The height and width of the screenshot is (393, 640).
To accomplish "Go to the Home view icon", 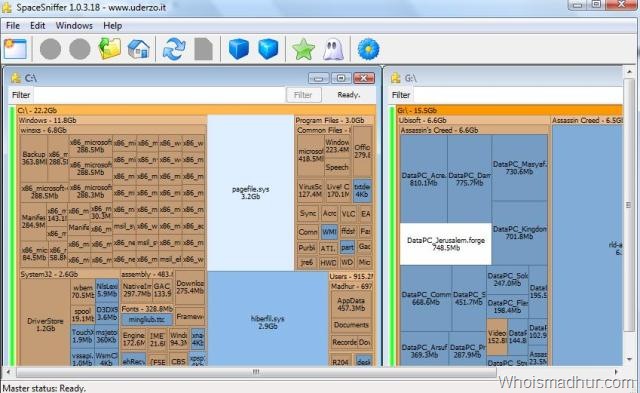I will click(139, 49).
